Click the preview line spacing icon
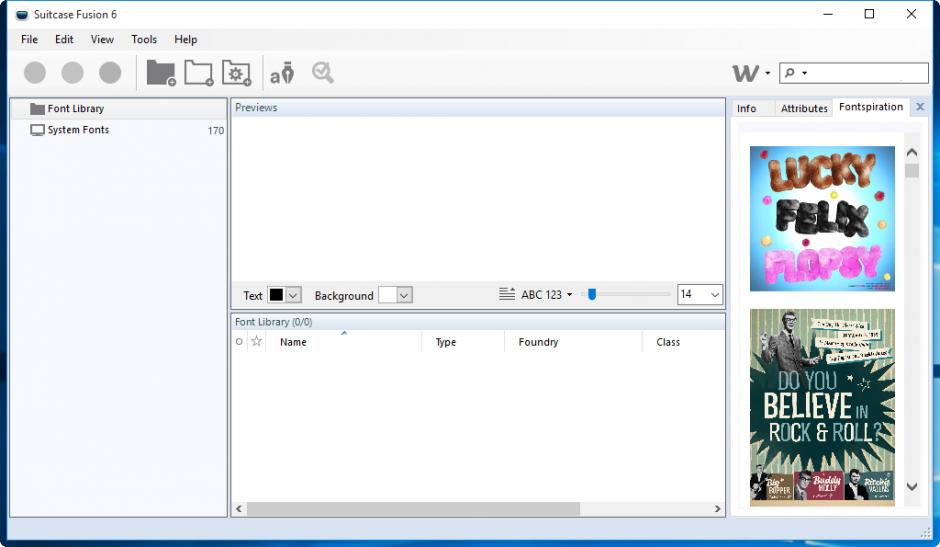This screenshot has height=547, width=940. 507,295
